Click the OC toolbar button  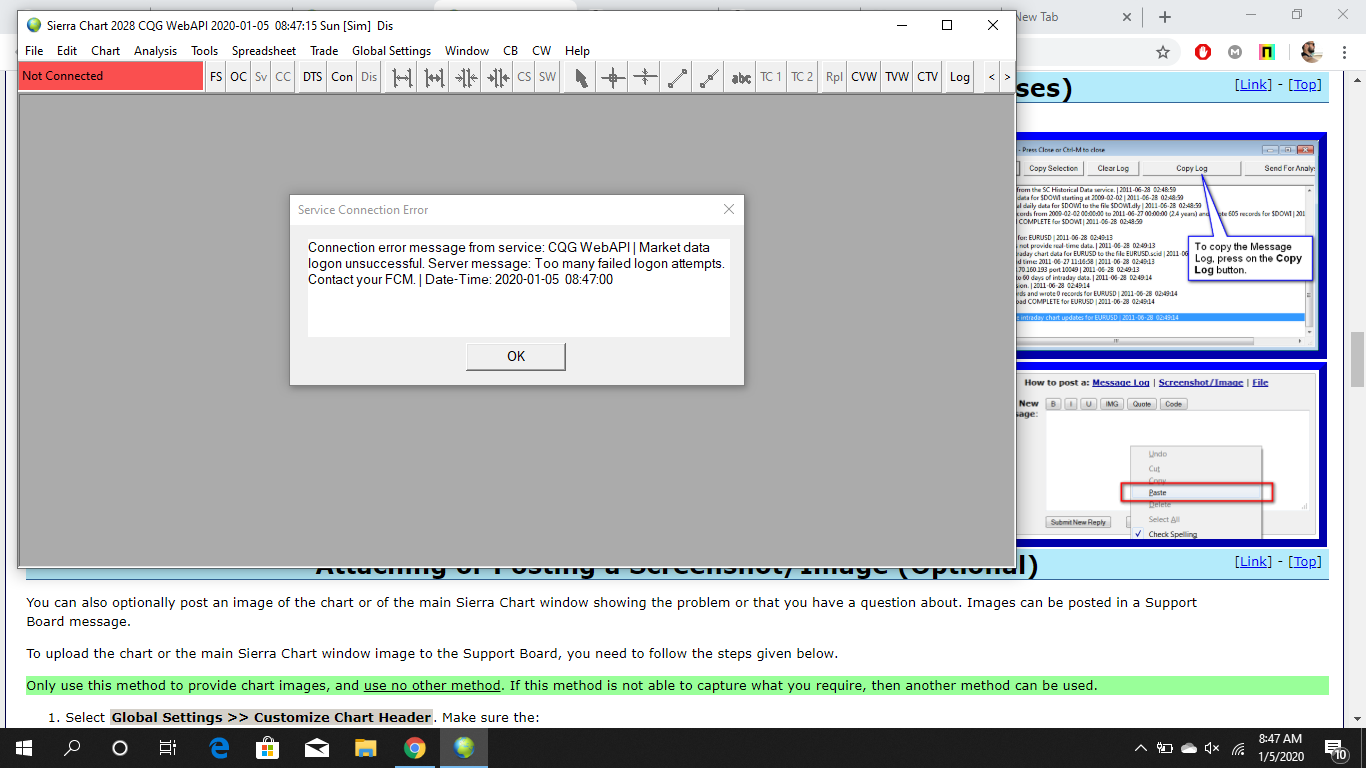pos(238,77)
